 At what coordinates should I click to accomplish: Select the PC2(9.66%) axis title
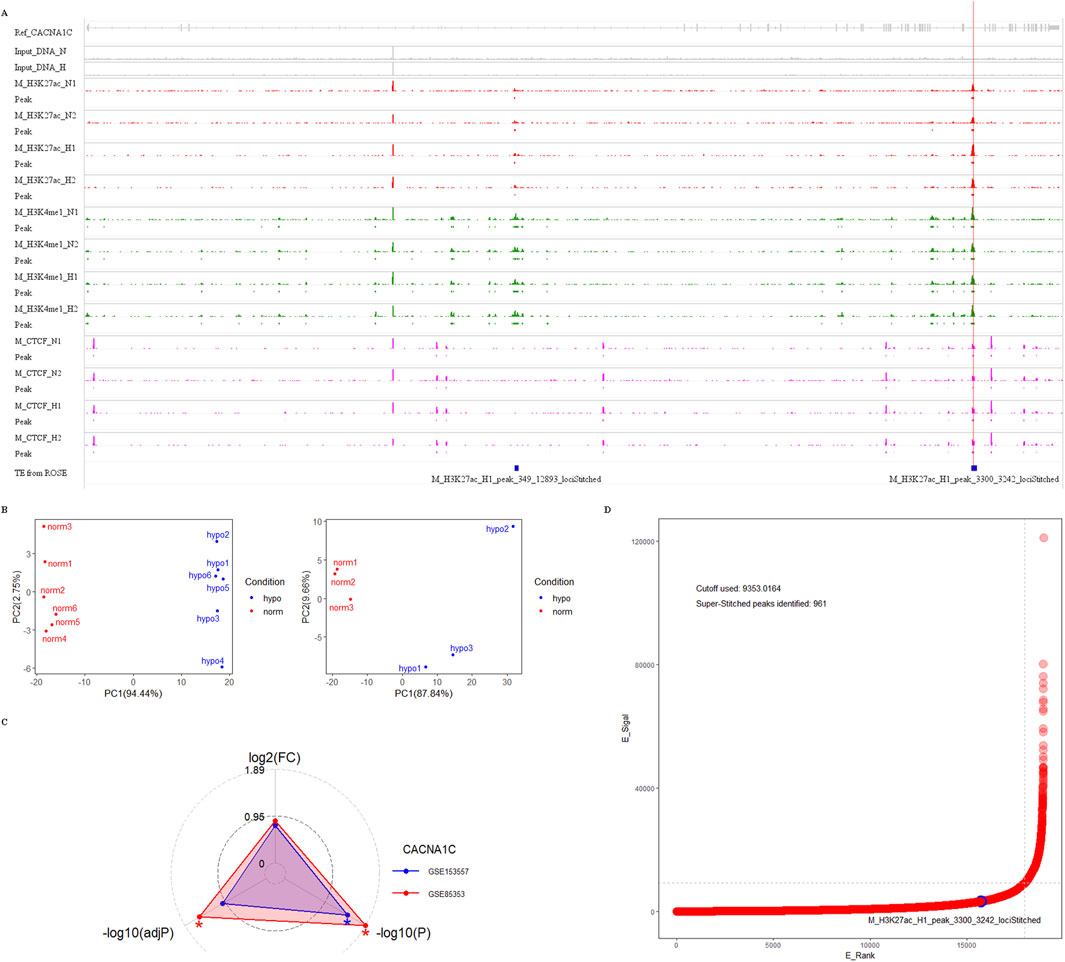306,596
